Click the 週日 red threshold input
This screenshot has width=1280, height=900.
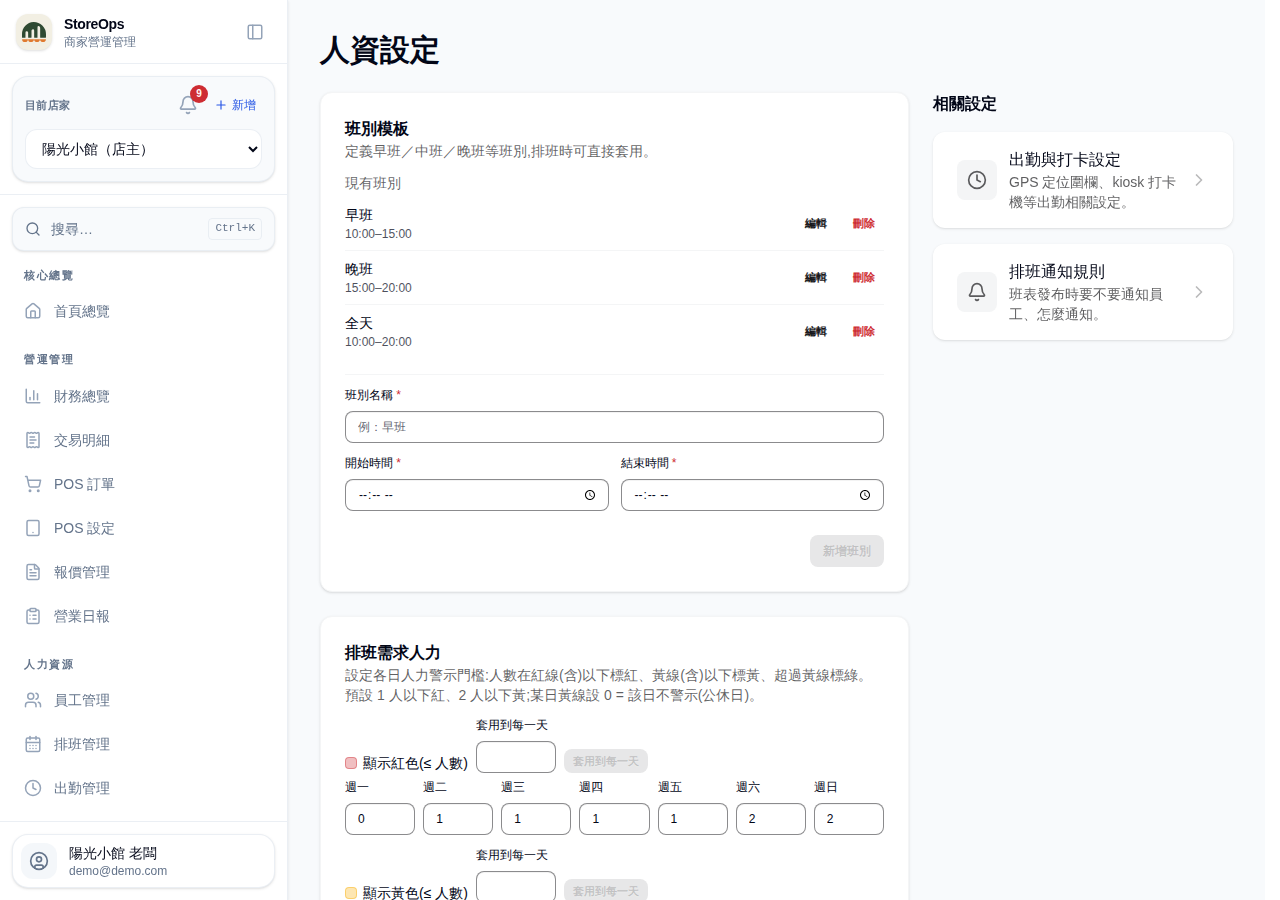[849, 819]
